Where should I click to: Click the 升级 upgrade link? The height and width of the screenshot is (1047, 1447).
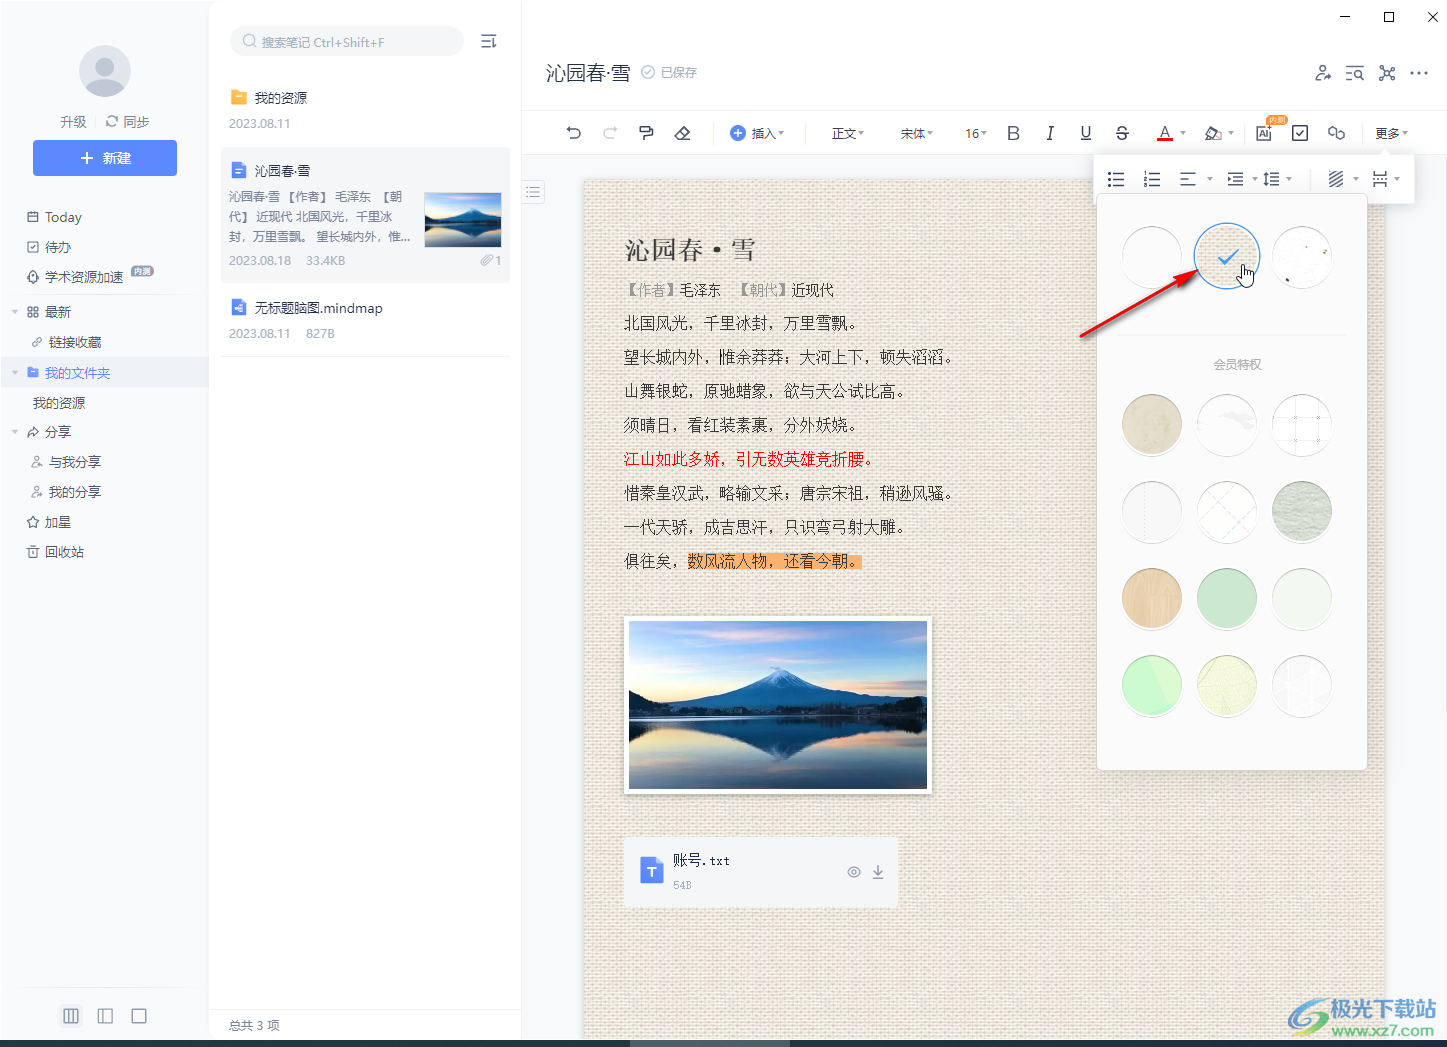click(x=73, y=122)
